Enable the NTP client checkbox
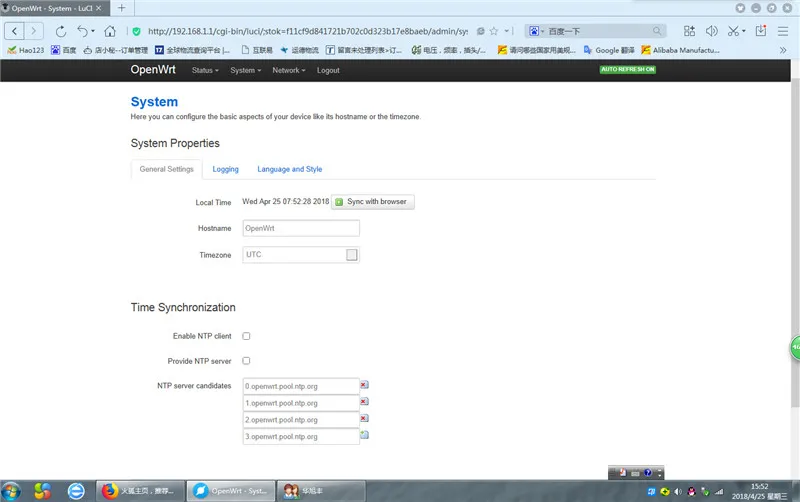This screenshot has height=502, width=800. (x=246, y=336)
